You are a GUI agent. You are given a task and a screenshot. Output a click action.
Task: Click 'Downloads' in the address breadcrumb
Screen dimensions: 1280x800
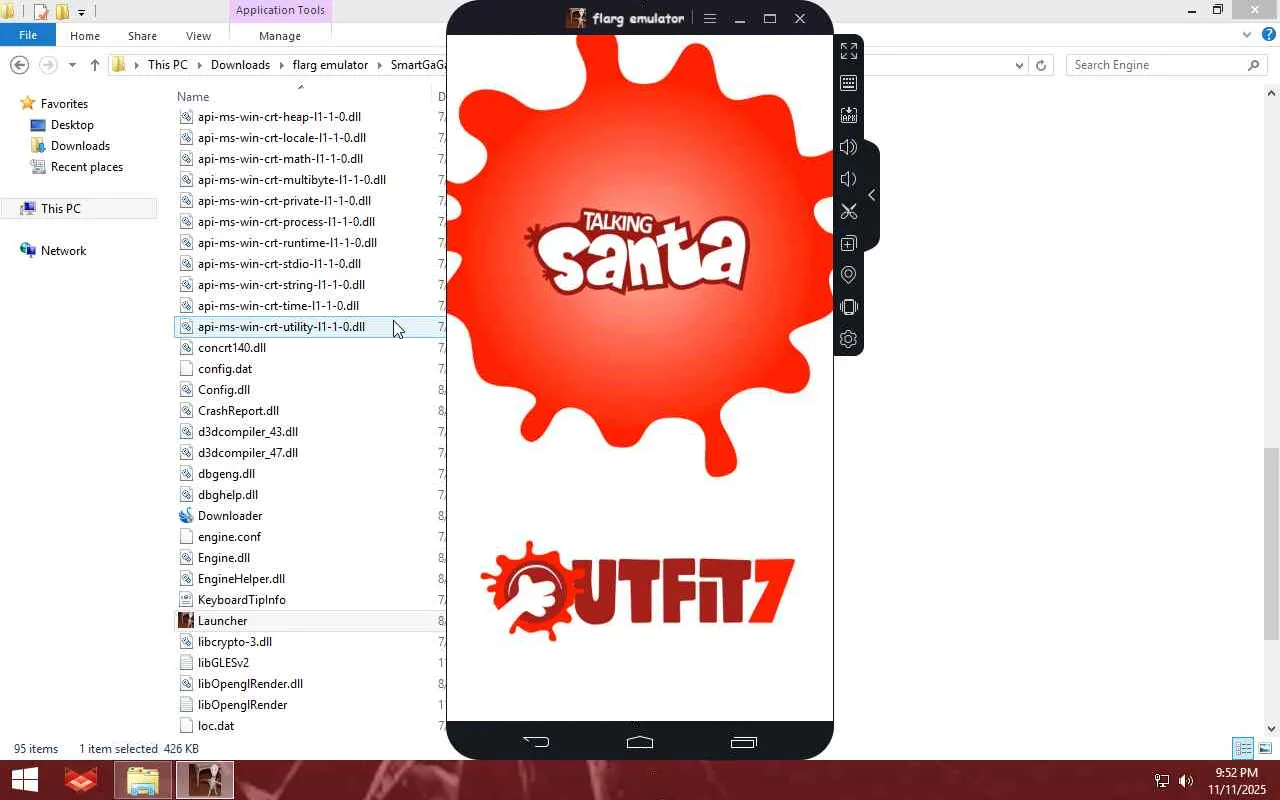tap(240, 65)
